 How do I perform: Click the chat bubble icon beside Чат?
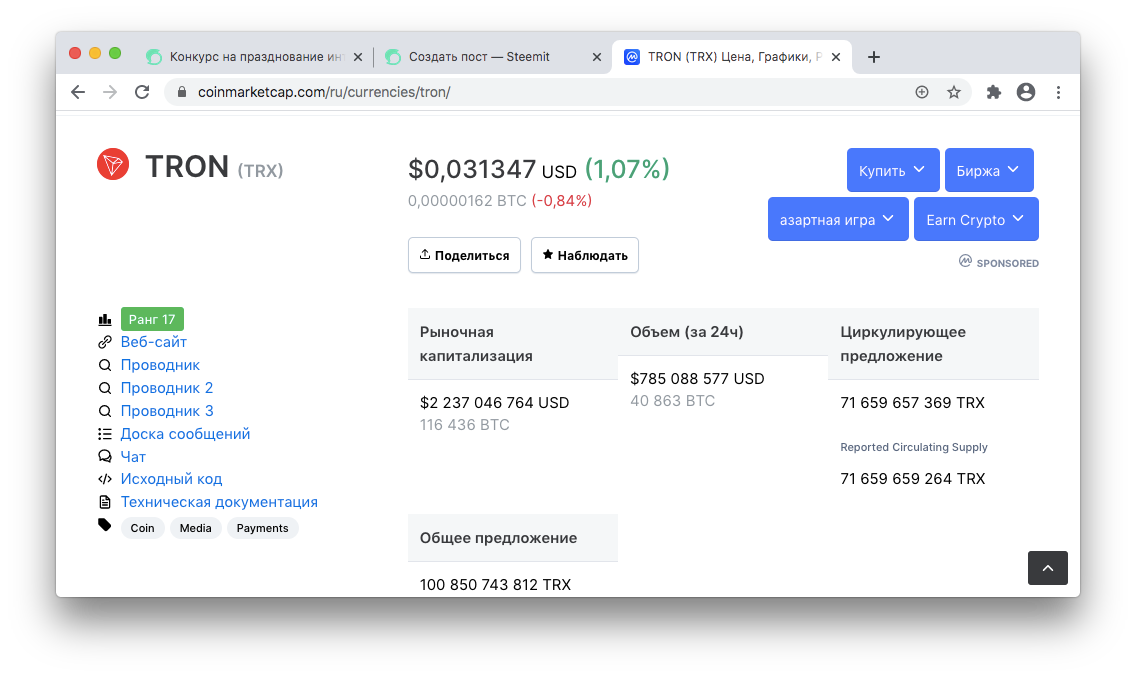point(105,457)
